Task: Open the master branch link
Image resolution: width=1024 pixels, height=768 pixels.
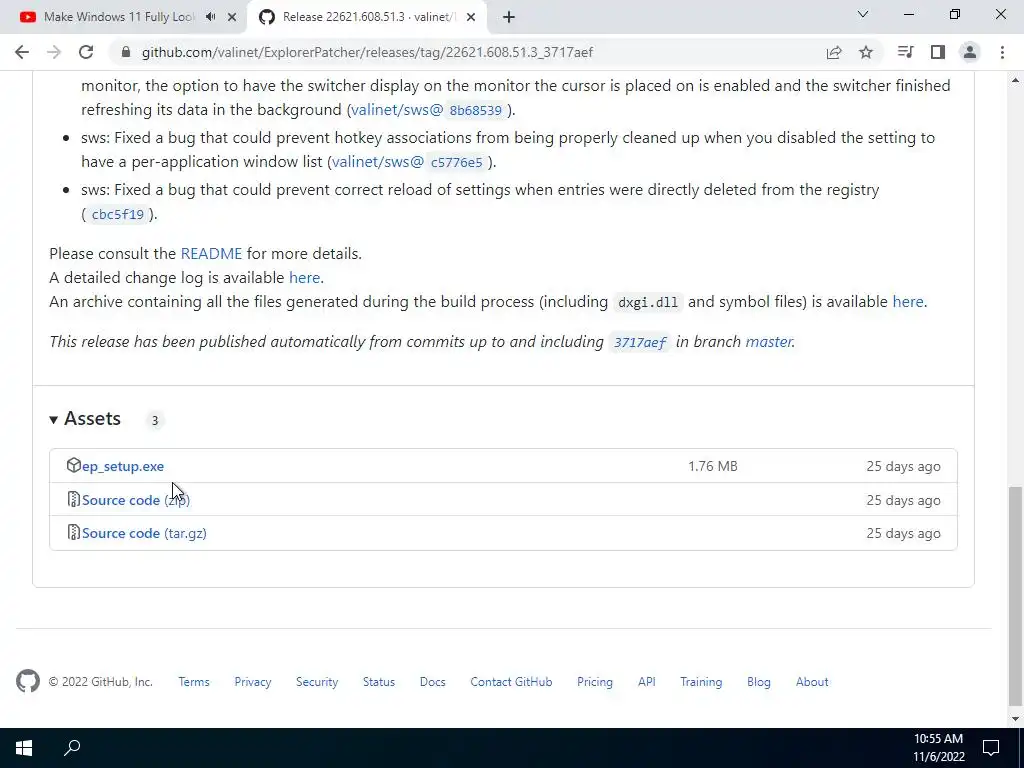Action: click(769, 342)
